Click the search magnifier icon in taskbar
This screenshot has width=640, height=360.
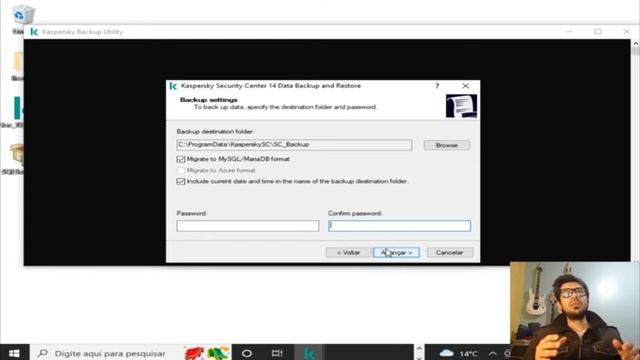point(42,353)
